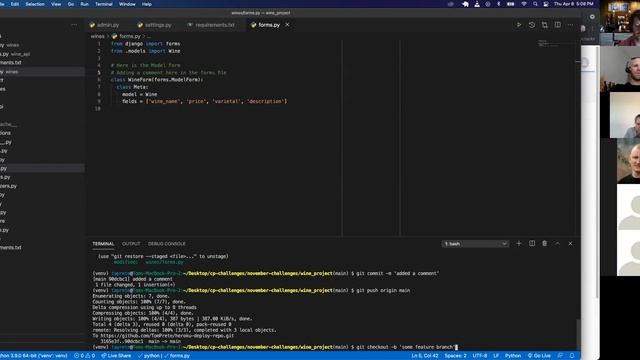Click 'class WineForm(forms.ModelForm):' code line
This screenshot has height=360, width=640.
coord(157,80)
